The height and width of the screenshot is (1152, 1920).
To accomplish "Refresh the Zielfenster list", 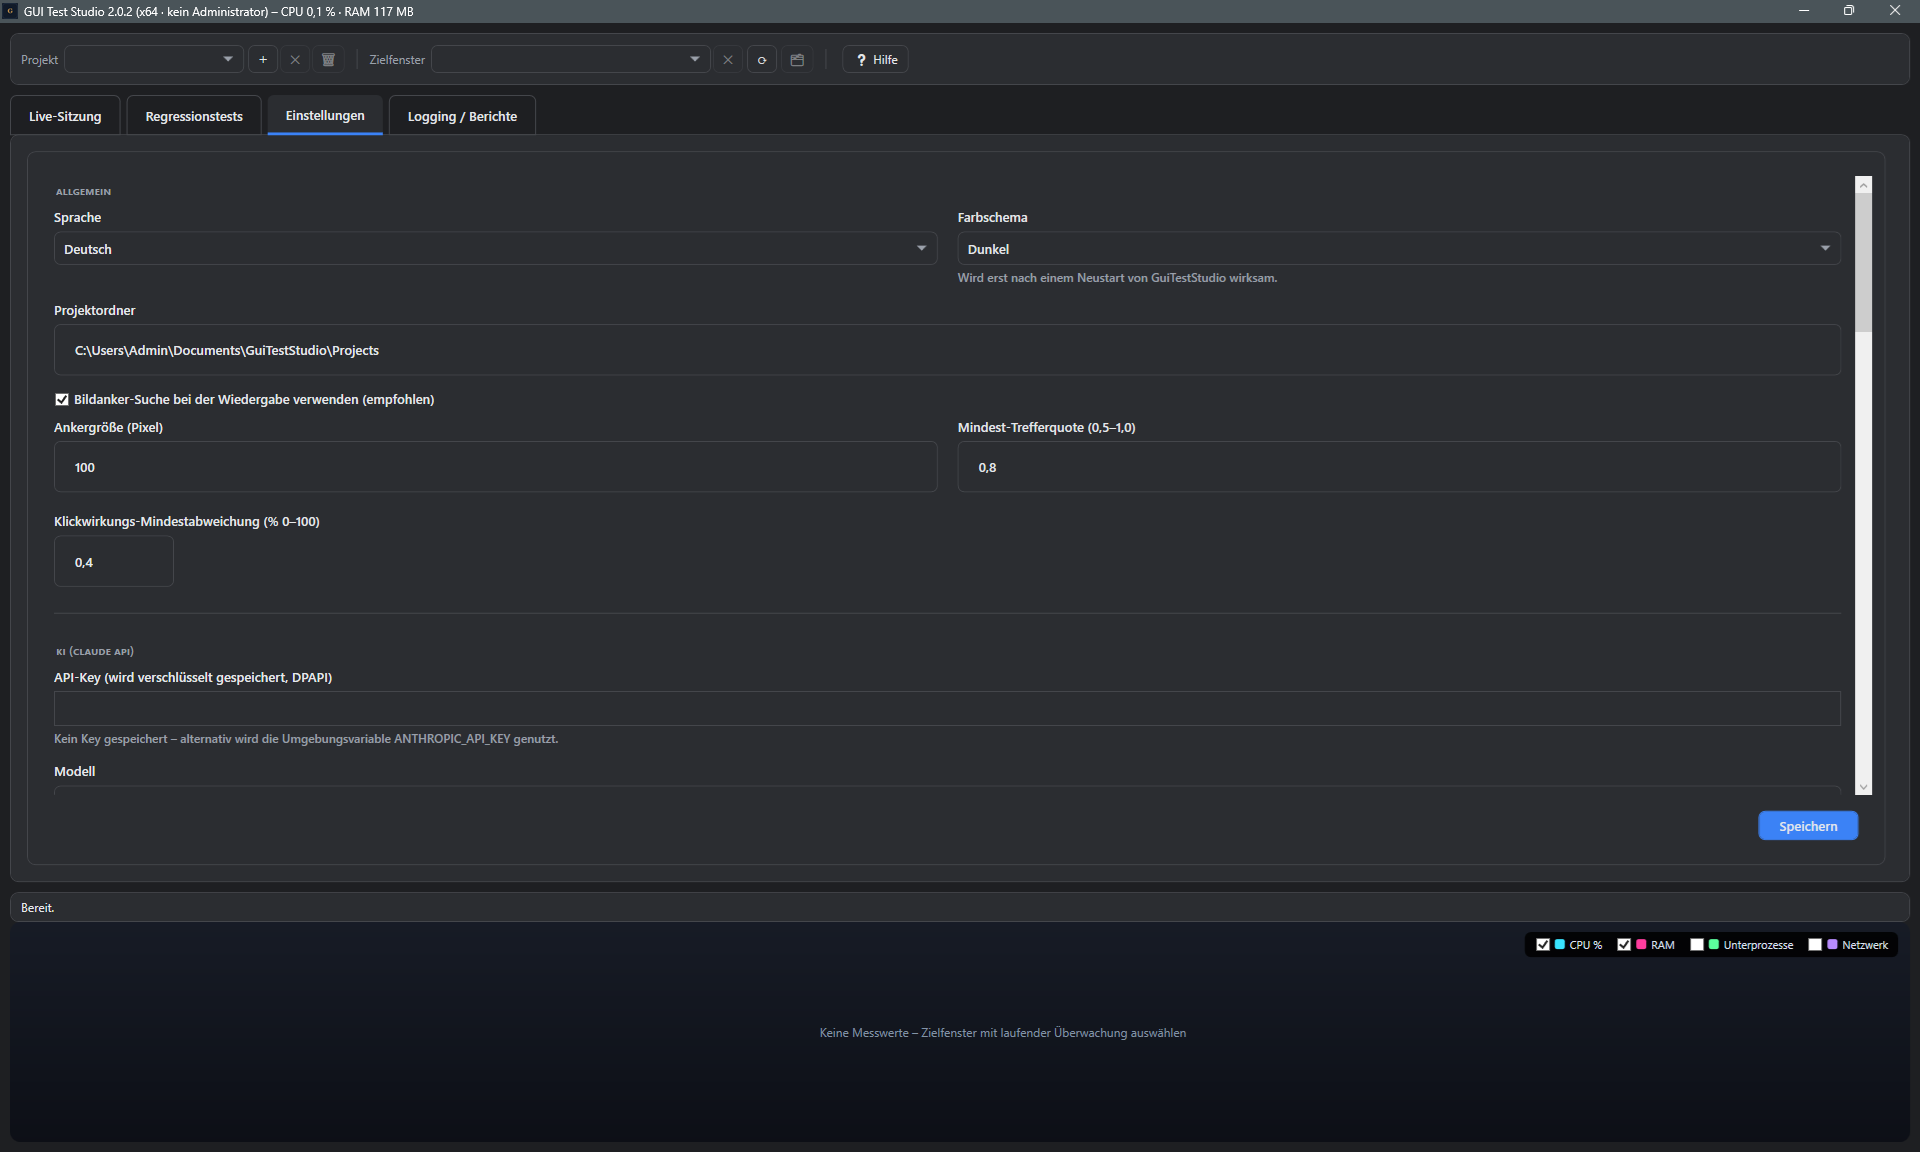I will [762, 60].
